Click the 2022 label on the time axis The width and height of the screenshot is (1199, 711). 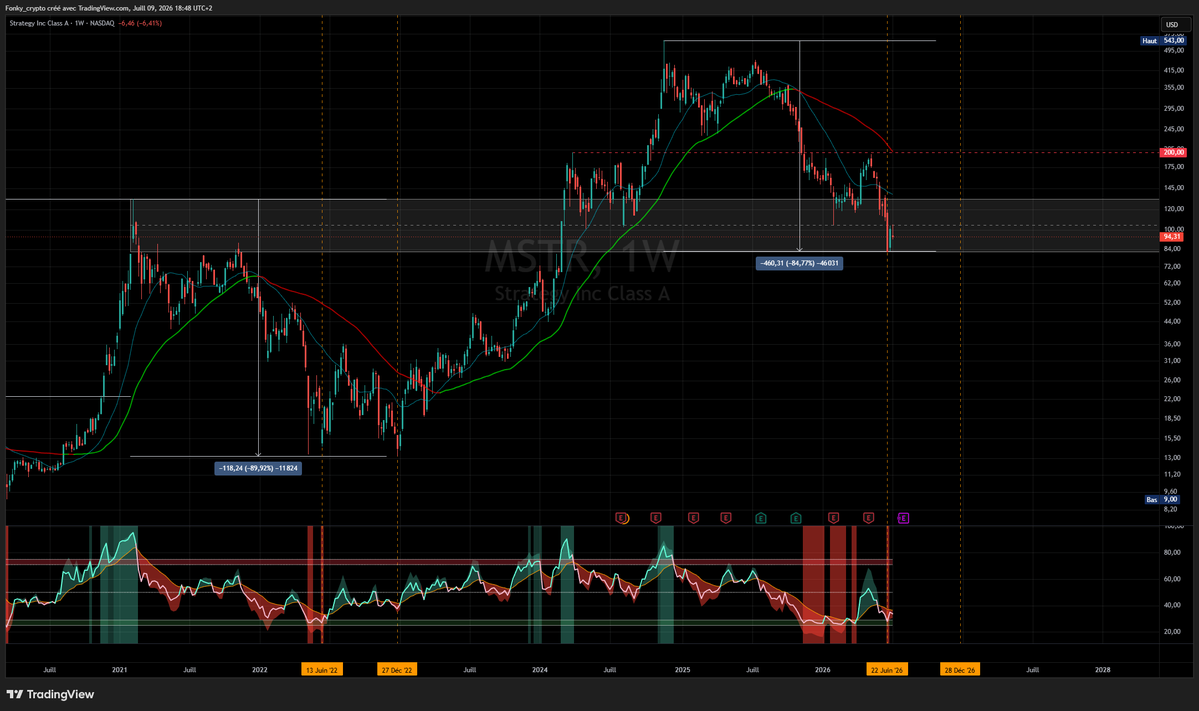tap(260, 670)
